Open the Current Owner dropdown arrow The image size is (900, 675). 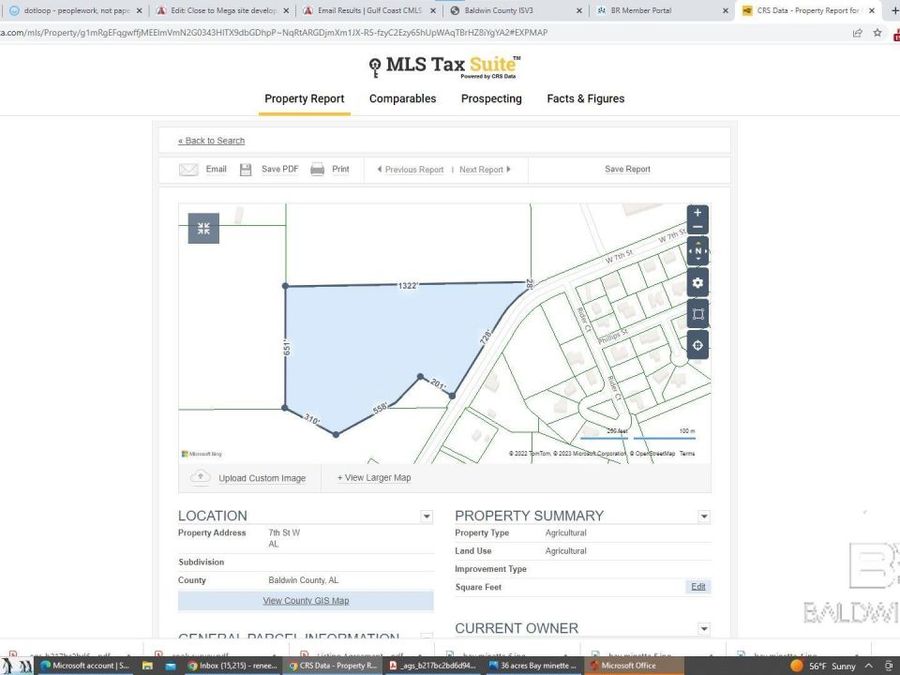click(704, 629)
